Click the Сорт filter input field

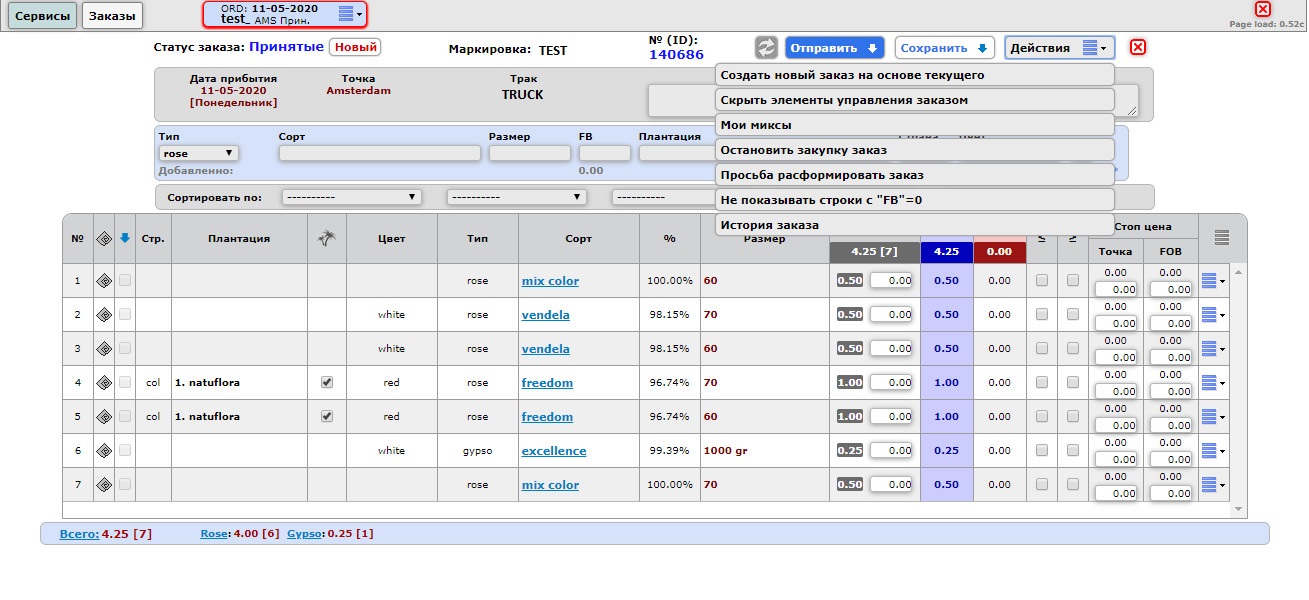click(x=379, y=154)
